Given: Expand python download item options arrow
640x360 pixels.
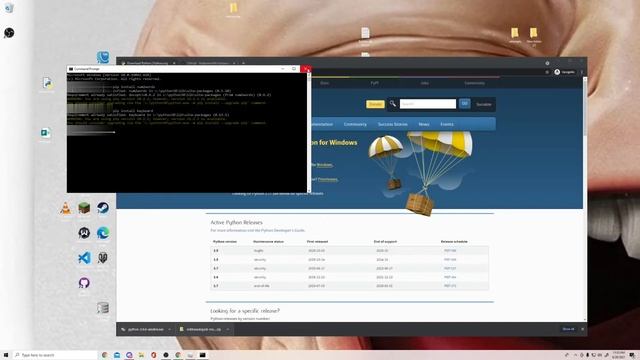Looking at the screenshot, I should tap(169, 329).
